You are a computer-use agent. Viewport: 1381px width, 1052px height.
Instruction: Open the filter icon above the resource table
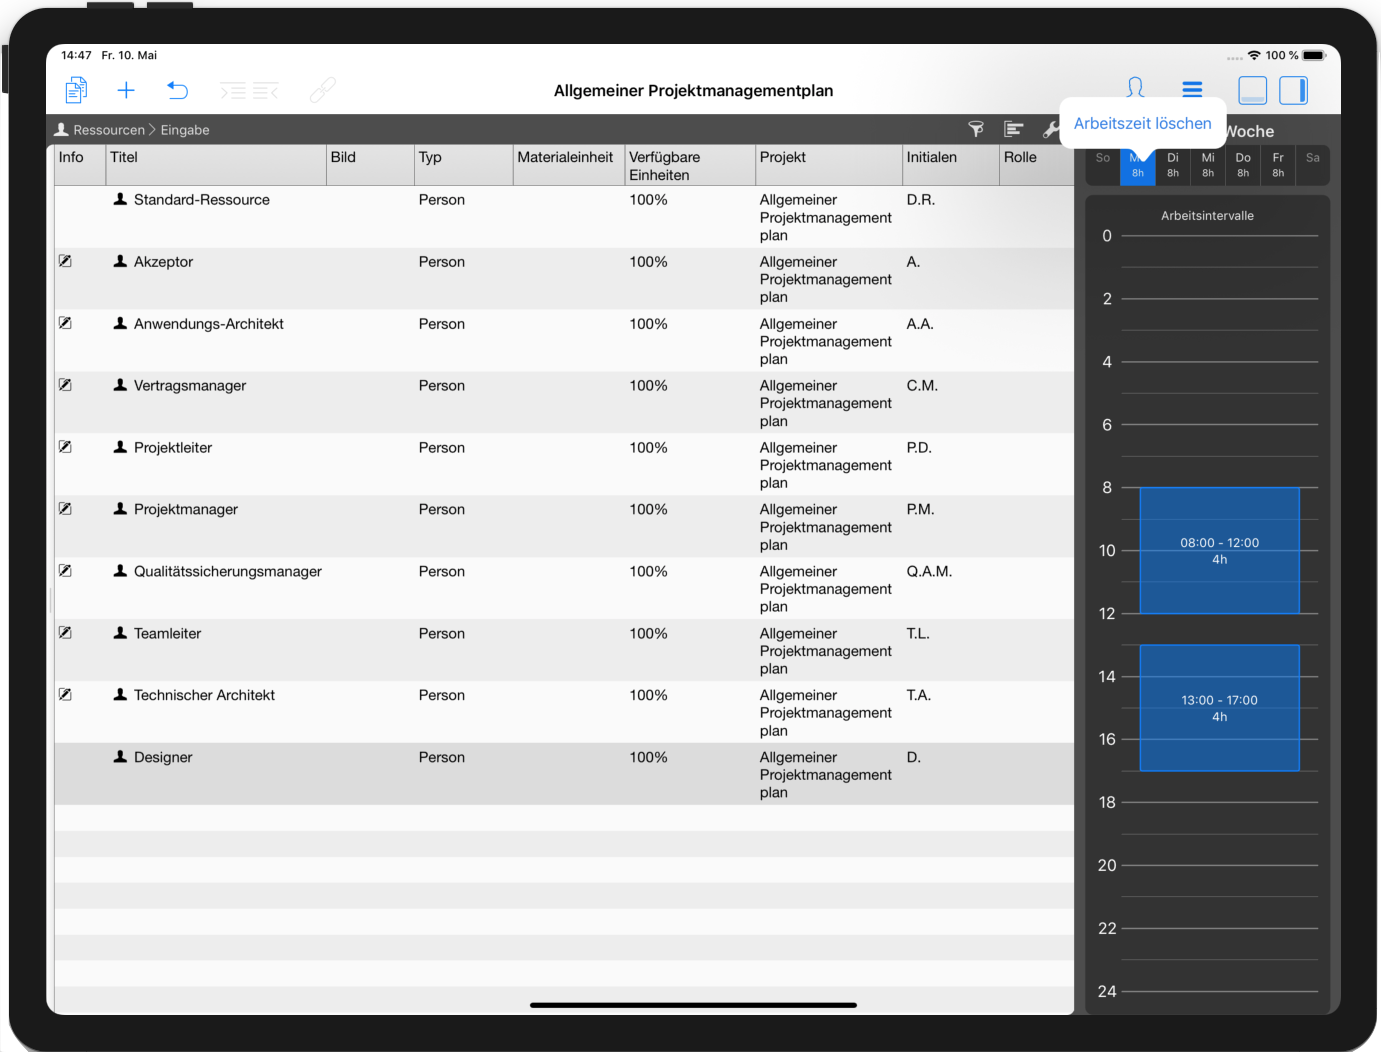tap(975, 129)
